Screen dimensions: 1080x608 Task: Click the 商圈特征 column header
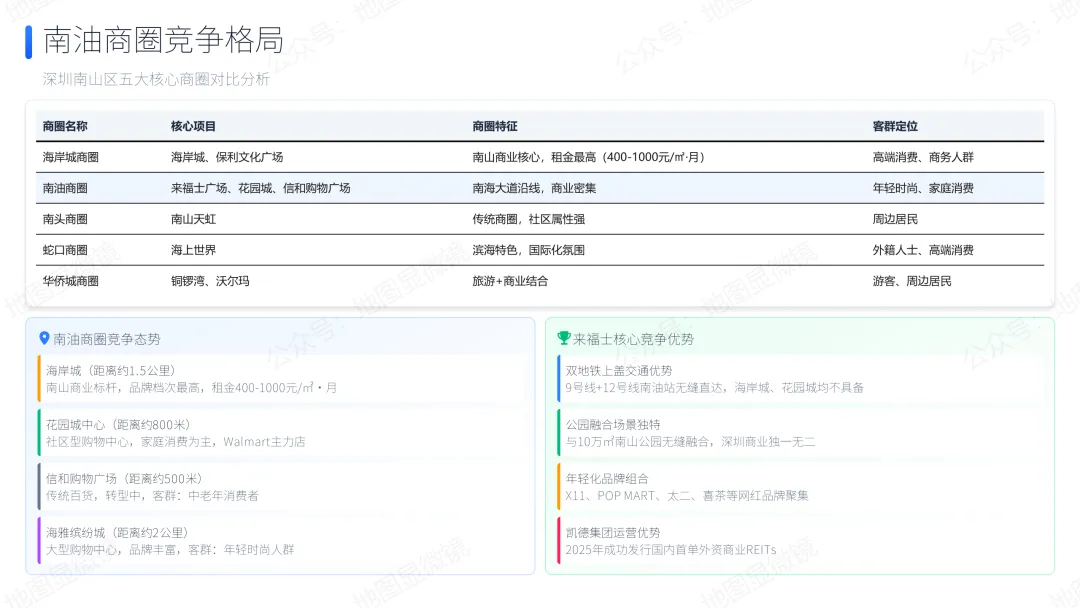click(495, 126)
